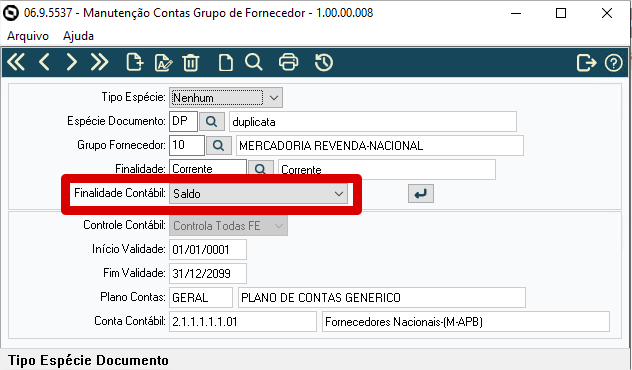Expand the Controle Contábil dropdown
632x370 pixels.
point(279,226)
